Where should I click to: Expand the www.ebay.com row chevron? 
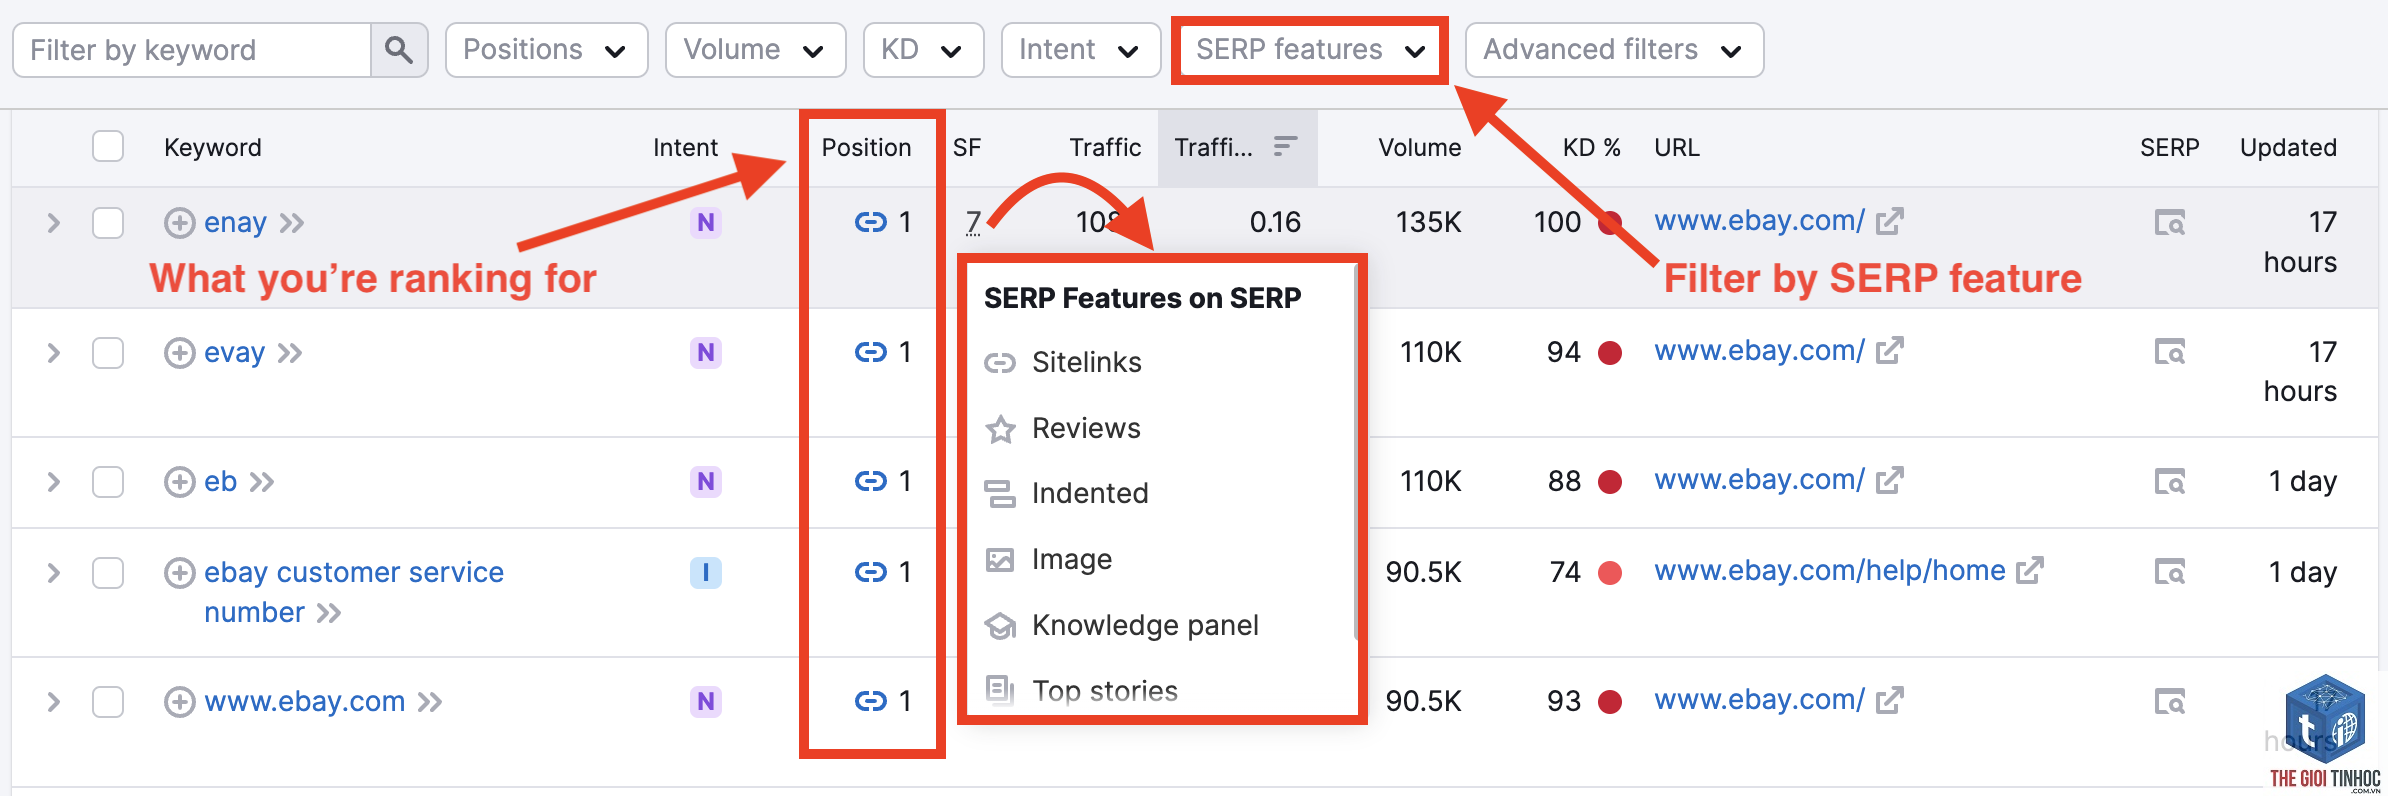54,702
